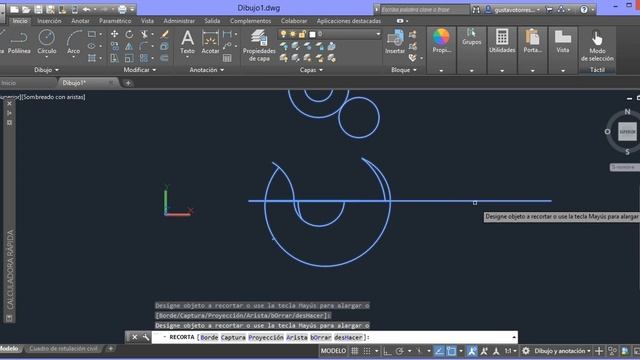Image resolution: width=640 pixels, height=360 pixels.
Task: Click the Save icon in quick access toolbar
Action: click(38, 9)
